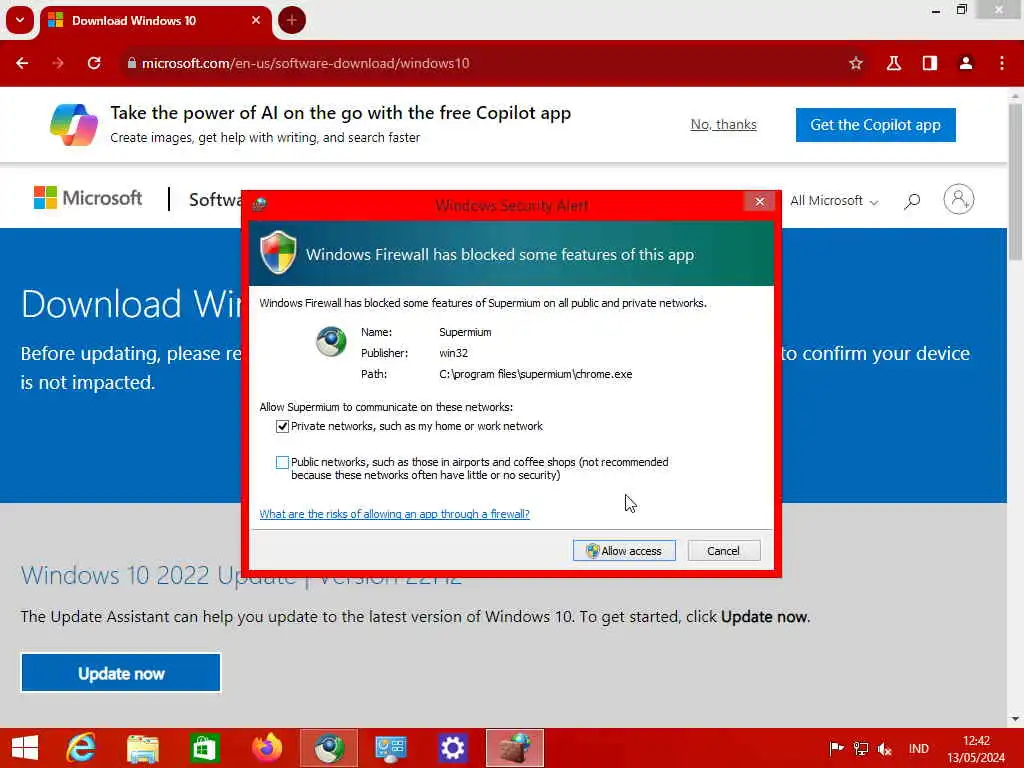Click the muted volume icon in the tray

(885, 748)
